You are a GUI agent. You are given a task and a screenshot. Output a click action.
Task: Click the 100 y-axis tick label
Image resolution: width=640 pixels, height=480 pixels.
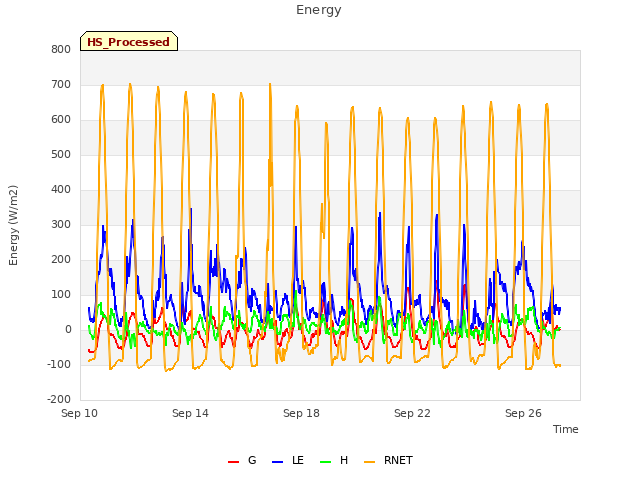(x=61, y=295)
